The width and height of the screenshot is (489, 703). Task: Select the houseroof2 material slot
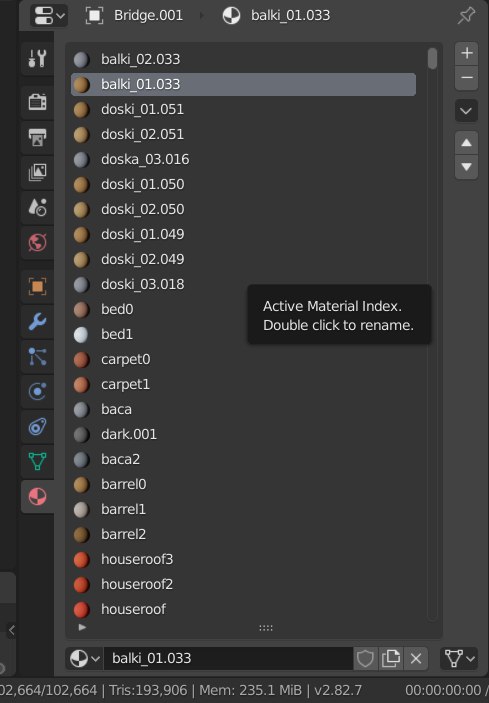243,584
